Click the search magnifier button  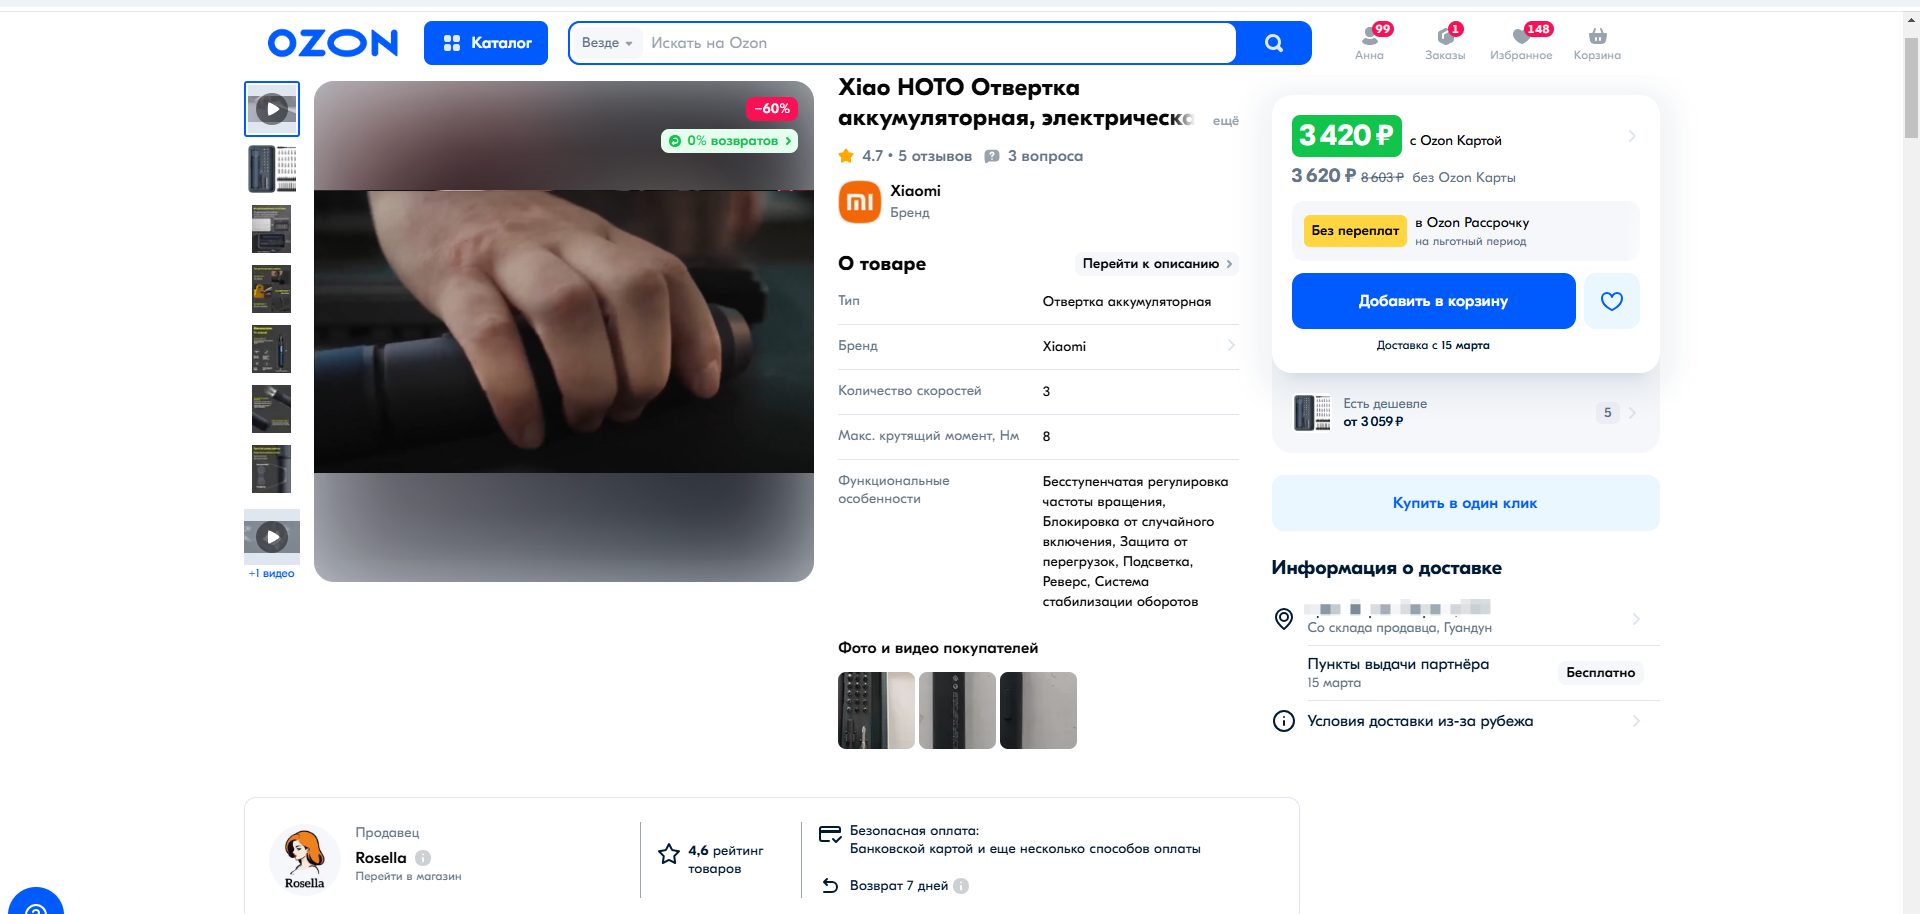pyautogui.click(x=1273, y=43)
